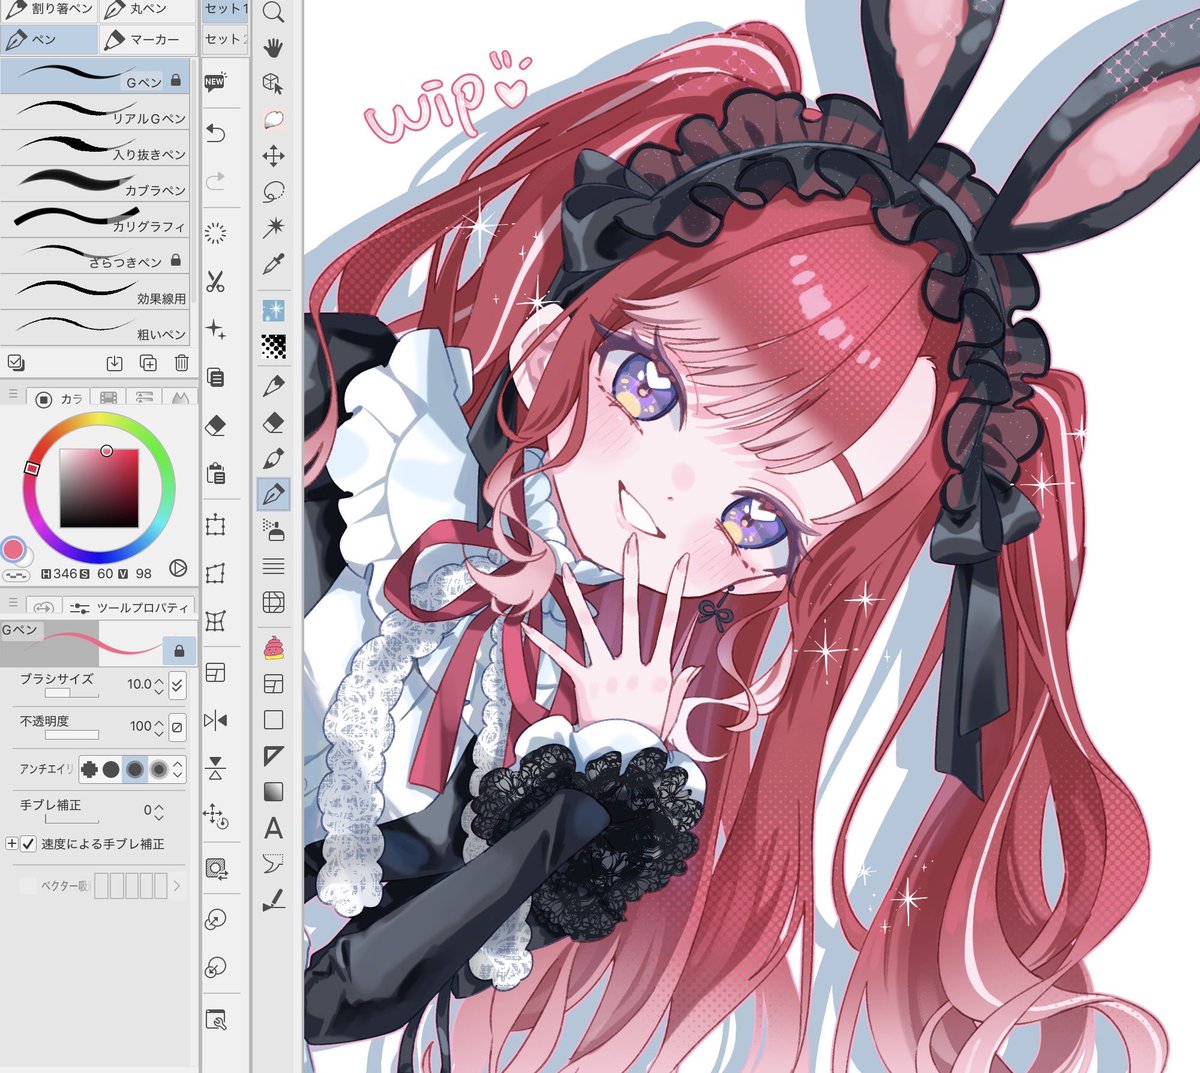Select the カリグラフィ brush
This screenshot has height=1073, width=1200.
coord(95,219)
